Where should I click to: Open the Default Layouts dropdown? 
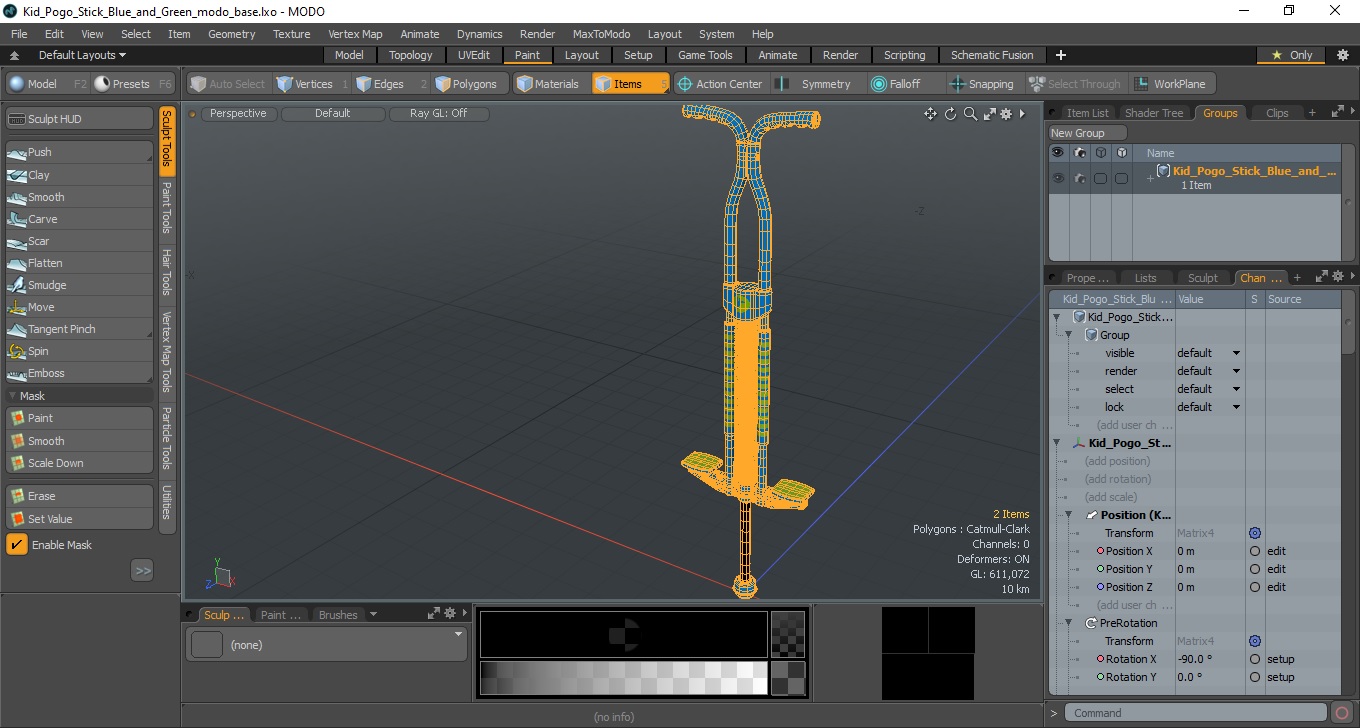pyautogui.click(x=82, y=55)
